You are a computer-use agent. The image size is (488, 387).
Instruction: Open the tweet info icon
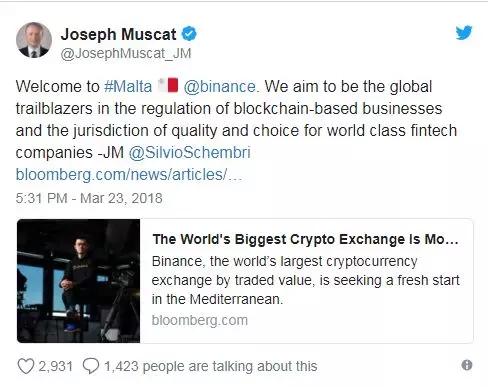click(467, 365)
